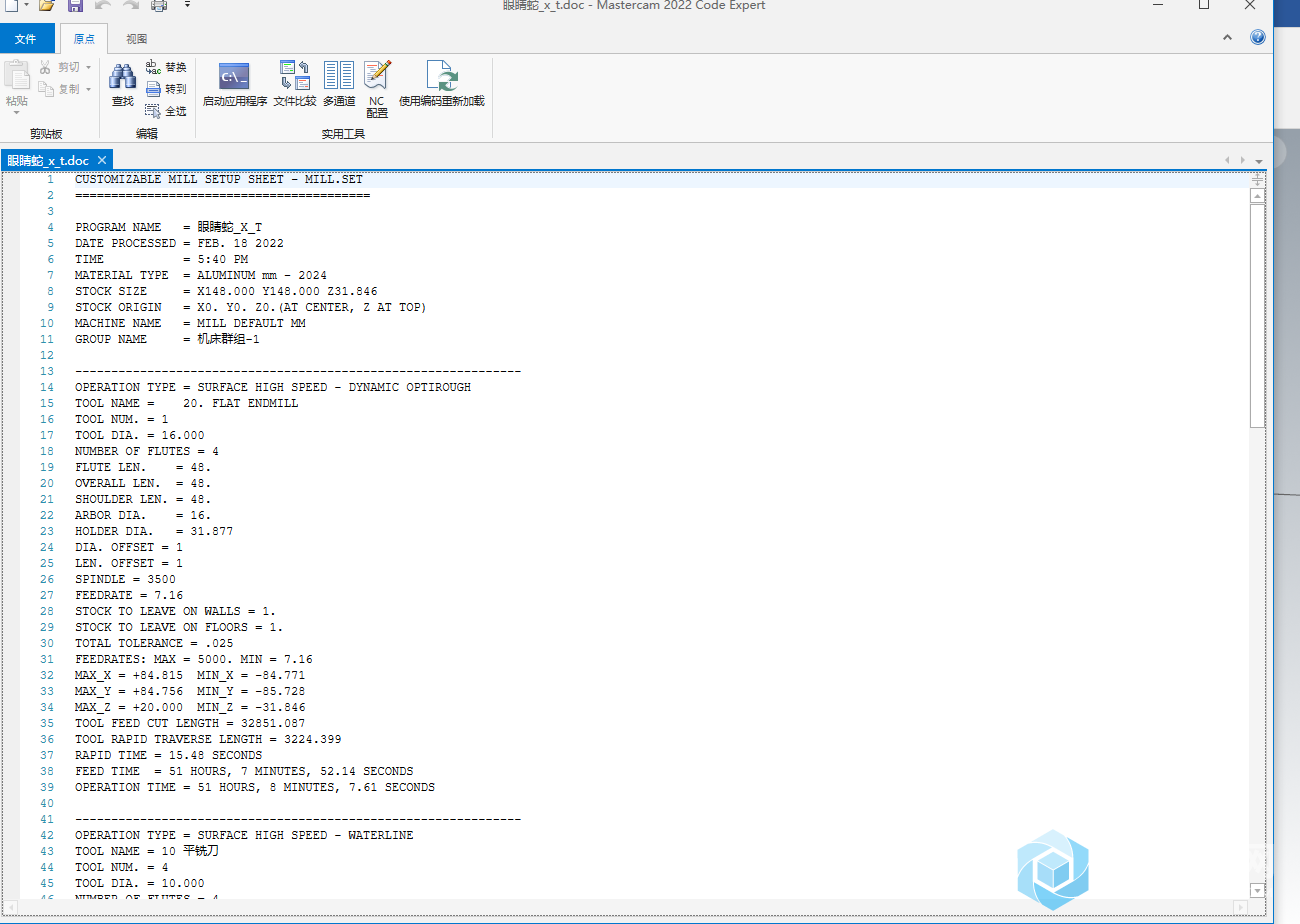1300x924 pixels.
Task: Click the 'RAPID TIME = 15.48 SECONDS' line
Action: coord(168,755)
